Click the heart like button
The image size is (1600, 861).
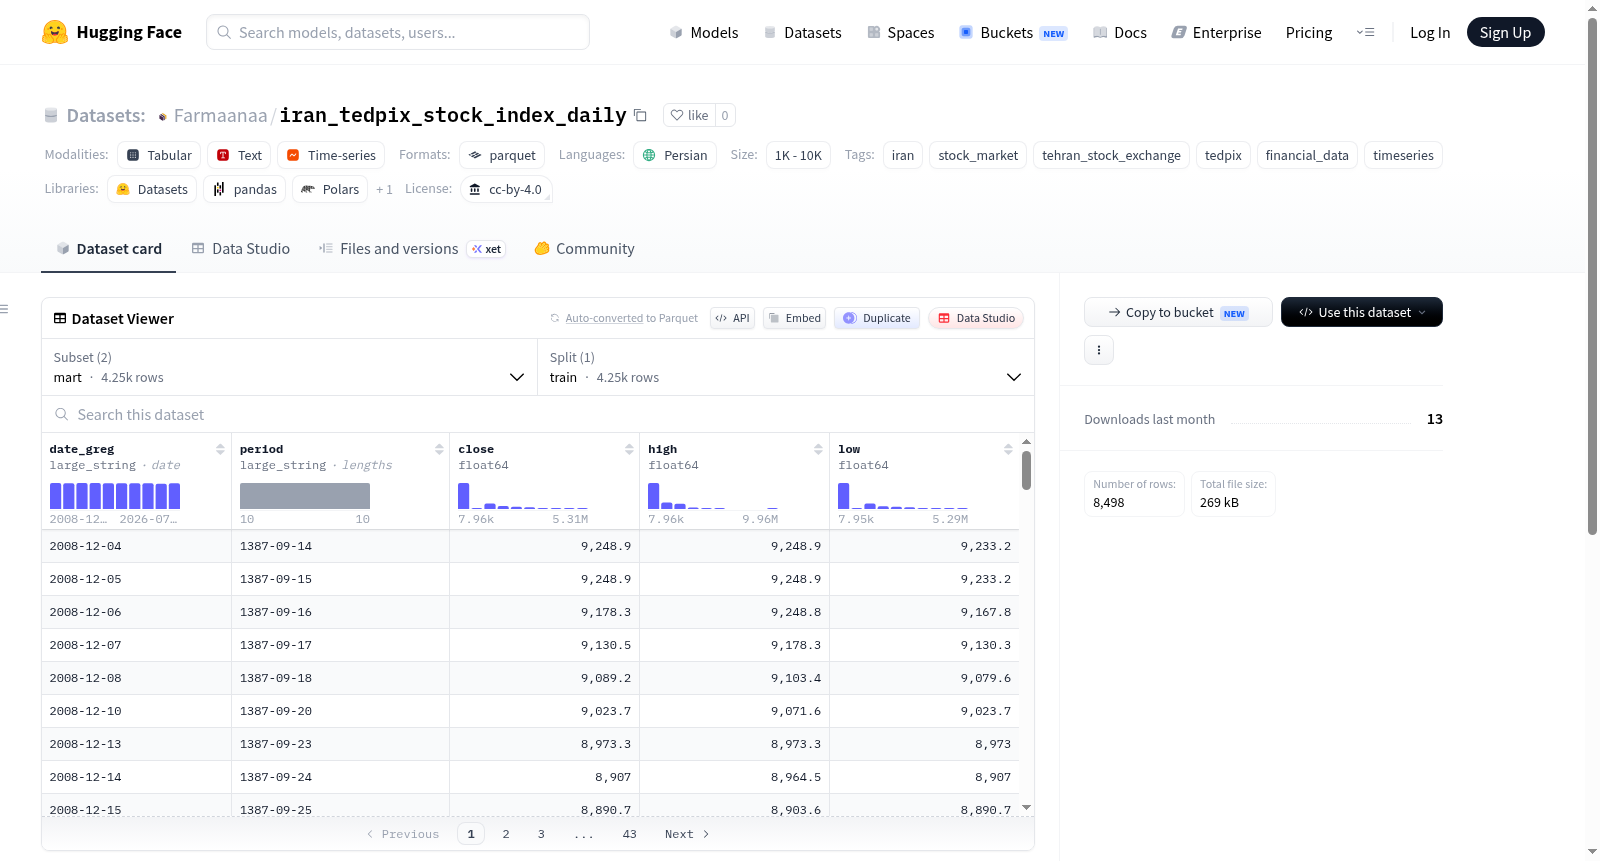689,115
